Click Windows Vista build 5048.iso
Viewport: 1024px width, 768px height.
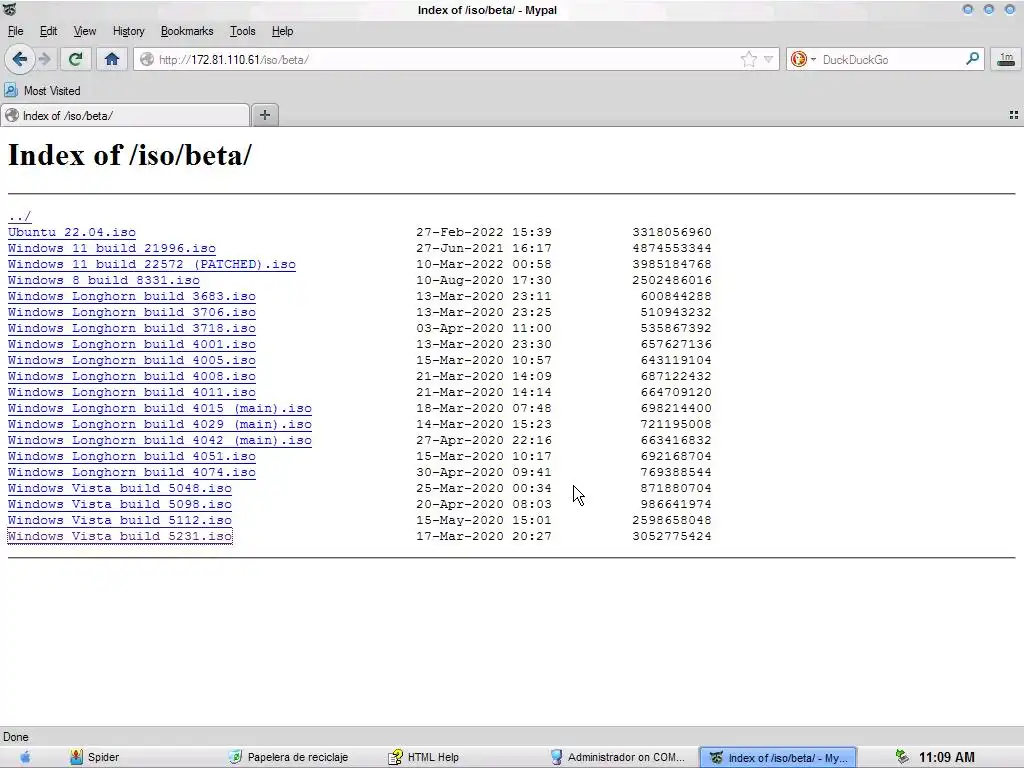coord(120,488)
